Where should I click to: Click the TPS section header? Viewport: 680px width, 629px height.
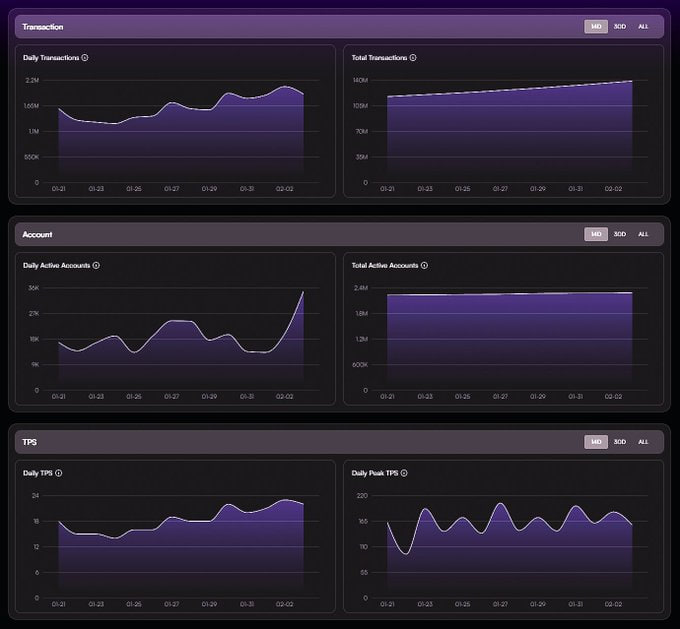(x=30, y=441)
